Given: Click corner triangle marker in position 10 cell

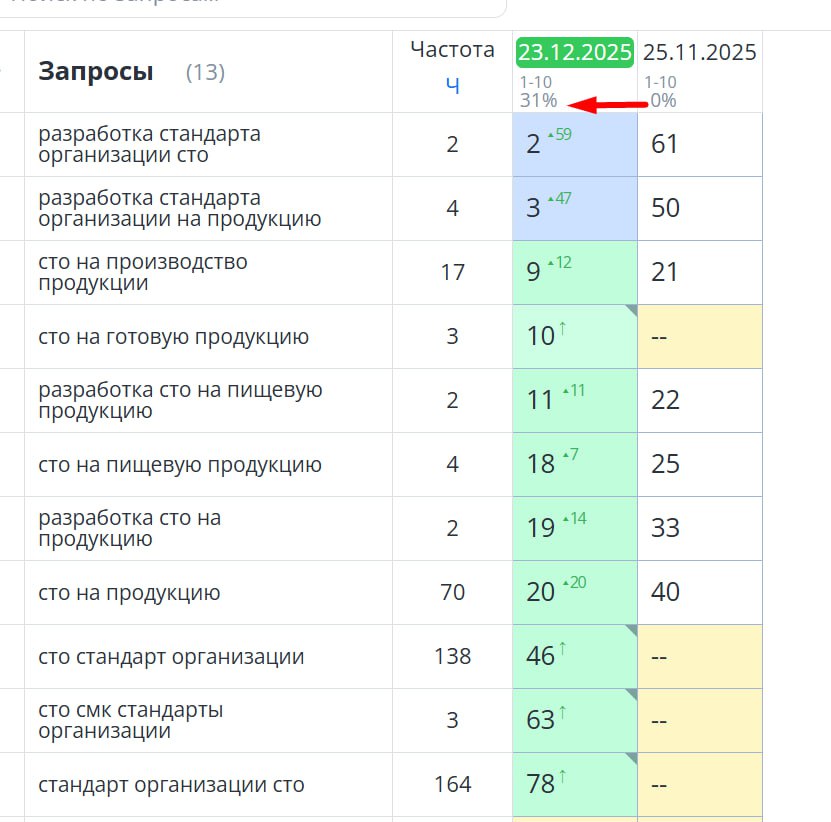Looking at the screenshot, I should [x=631, y=311].
